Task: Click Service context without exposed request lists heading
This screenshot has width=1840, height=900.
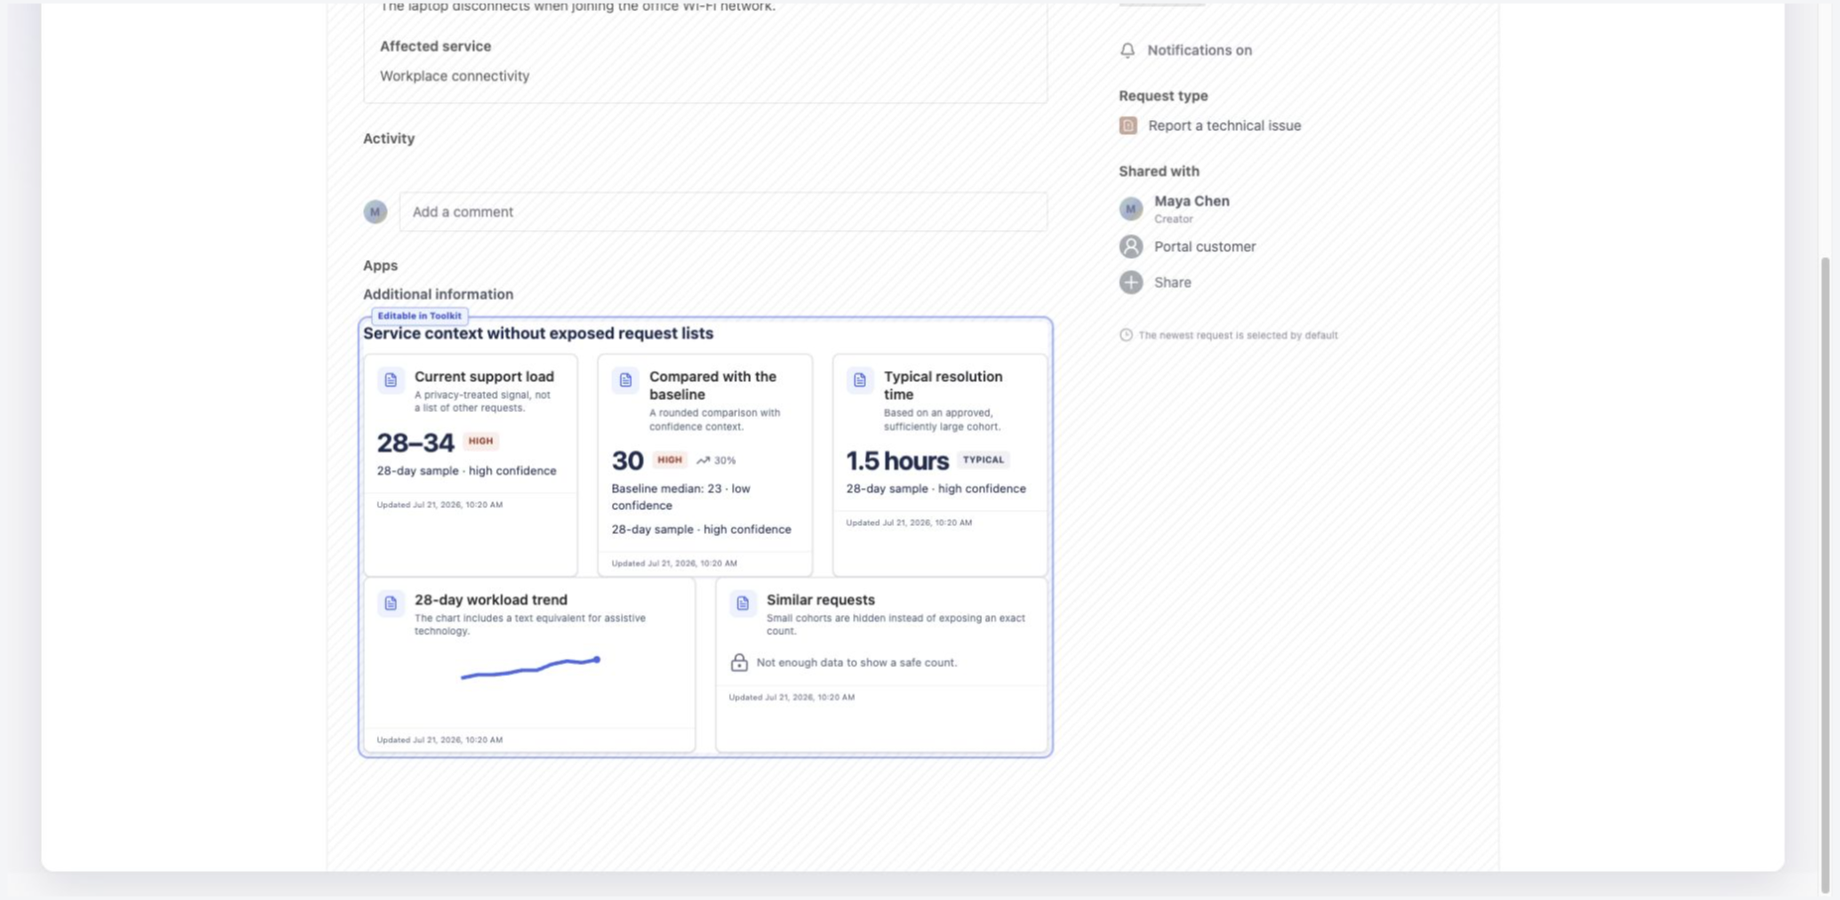Action: coord(538,334)
